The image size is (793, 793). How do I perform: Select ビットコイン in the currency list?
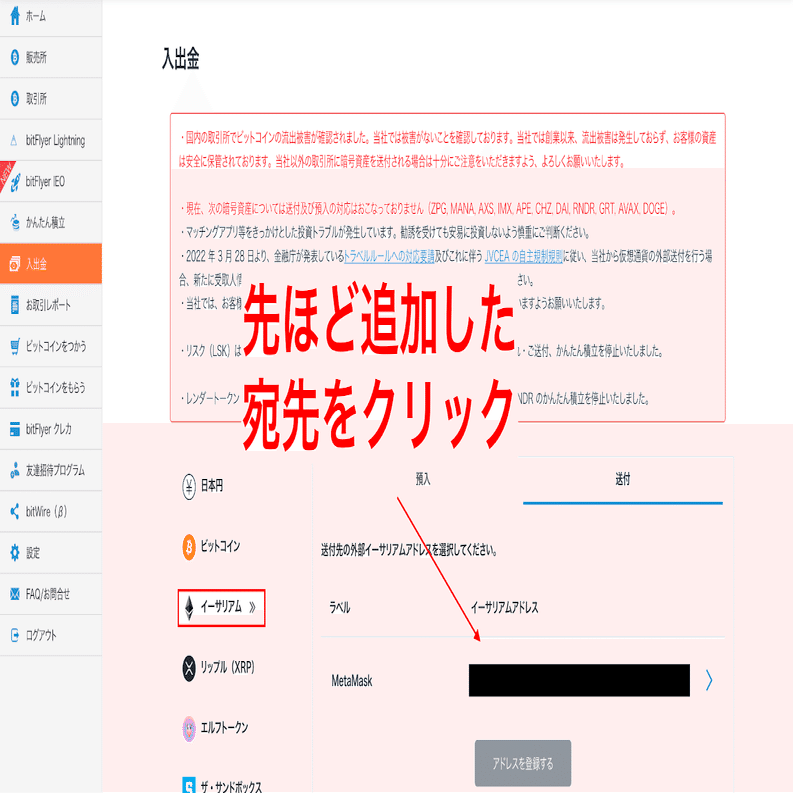pos(220,547)
